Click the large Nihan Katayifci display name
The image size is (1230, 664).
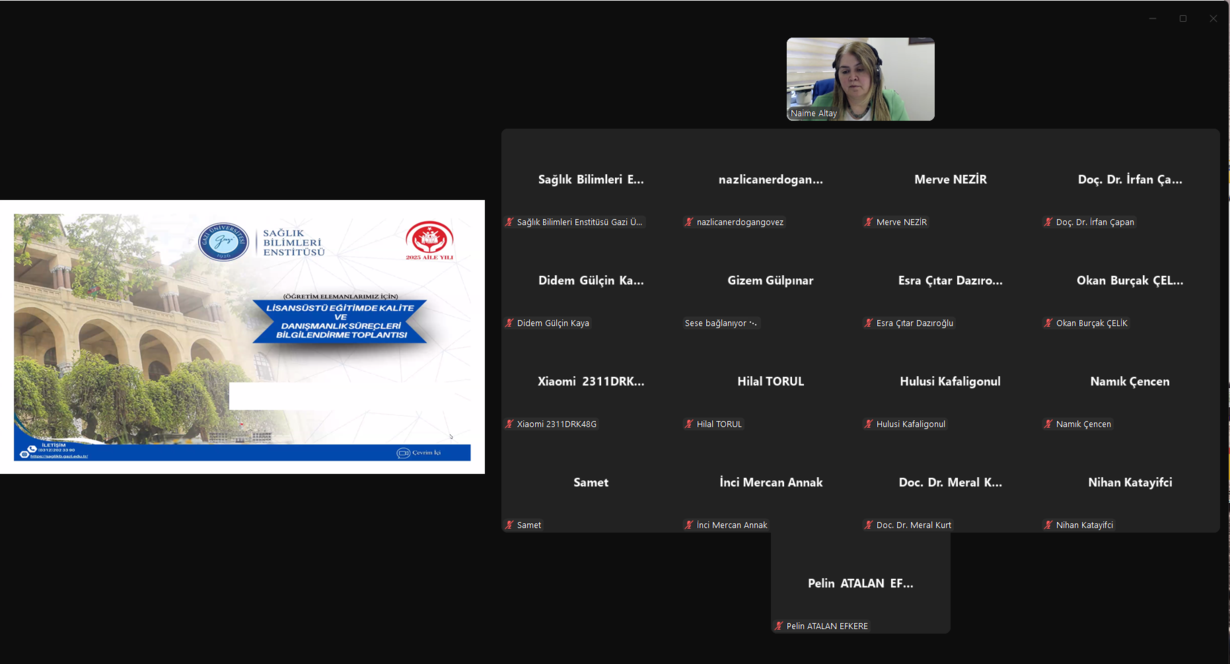click(x=1130, y=482)
